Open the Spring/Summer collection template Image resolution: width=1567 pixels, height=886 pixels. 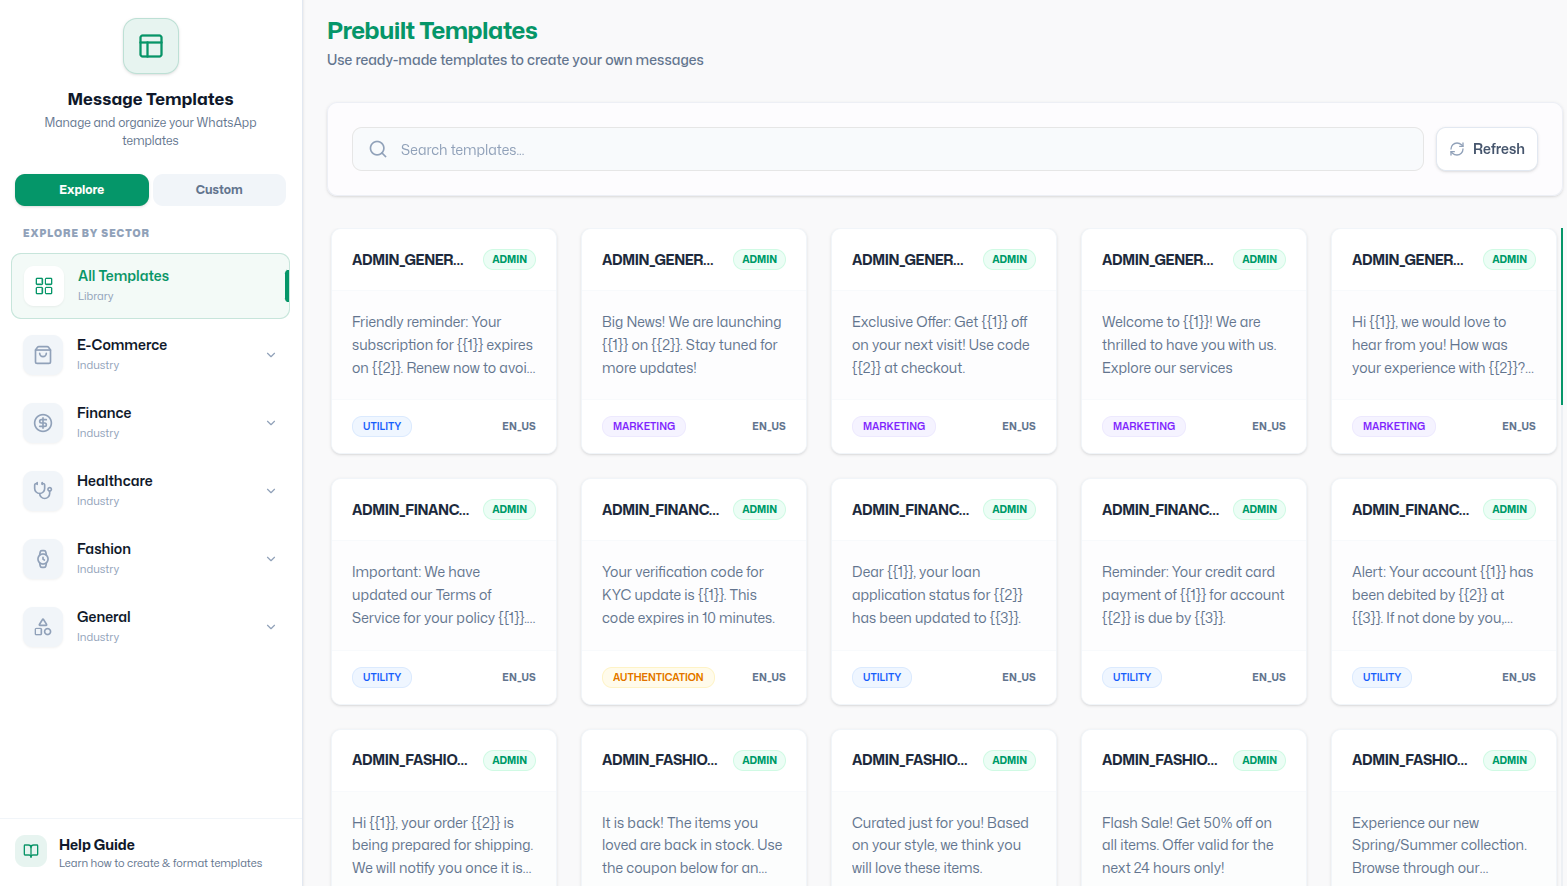click(1444, 808)
